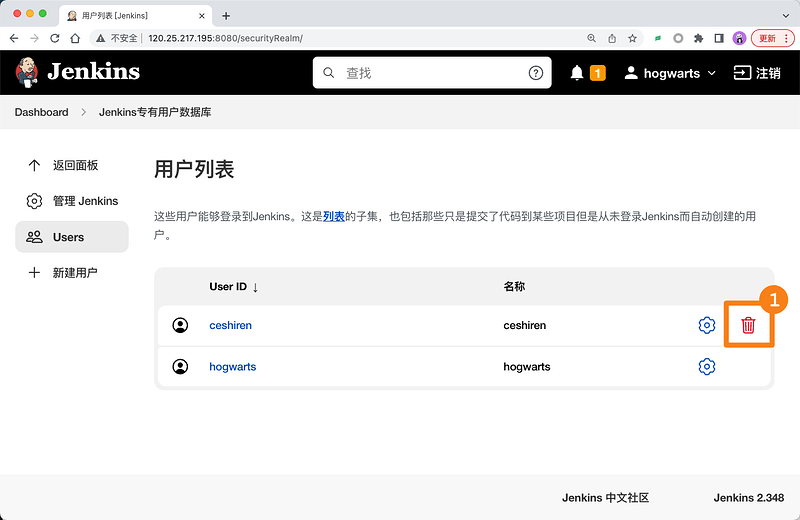Click the 用户列表 page heading
The image size is (800, 520).
[x=194, y=169]
